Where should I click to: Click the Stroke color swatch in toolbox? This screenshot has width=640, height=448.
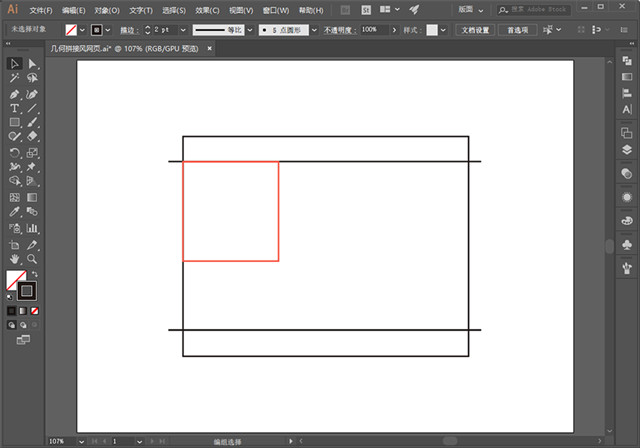click(x=26, y=291)
